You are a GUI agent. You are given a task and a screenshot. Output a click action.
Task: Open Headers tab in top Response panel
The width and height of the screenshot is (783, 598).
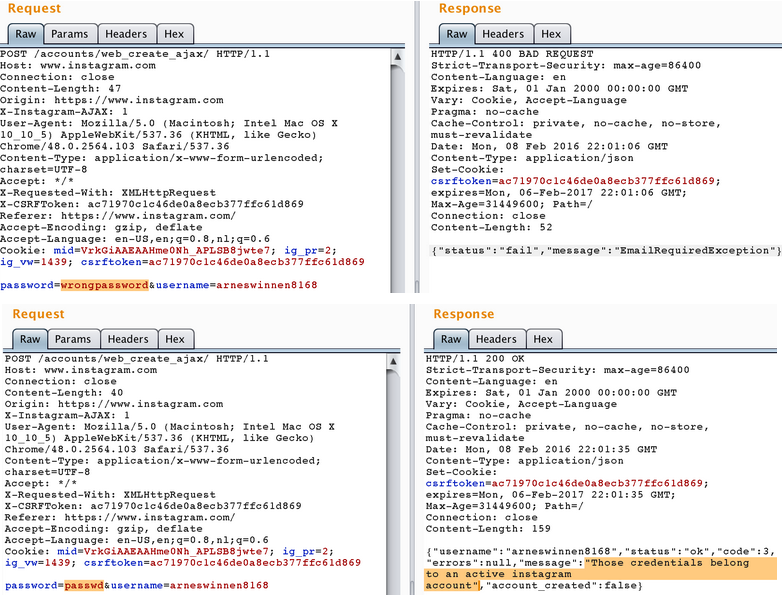tap(503, 34)
